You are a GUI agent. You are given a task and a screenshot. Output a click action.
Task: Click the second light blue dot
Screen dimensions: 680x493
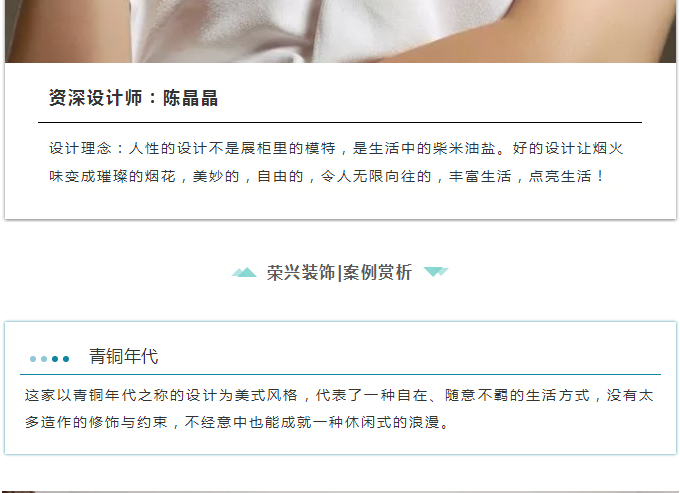pos(44,359)
